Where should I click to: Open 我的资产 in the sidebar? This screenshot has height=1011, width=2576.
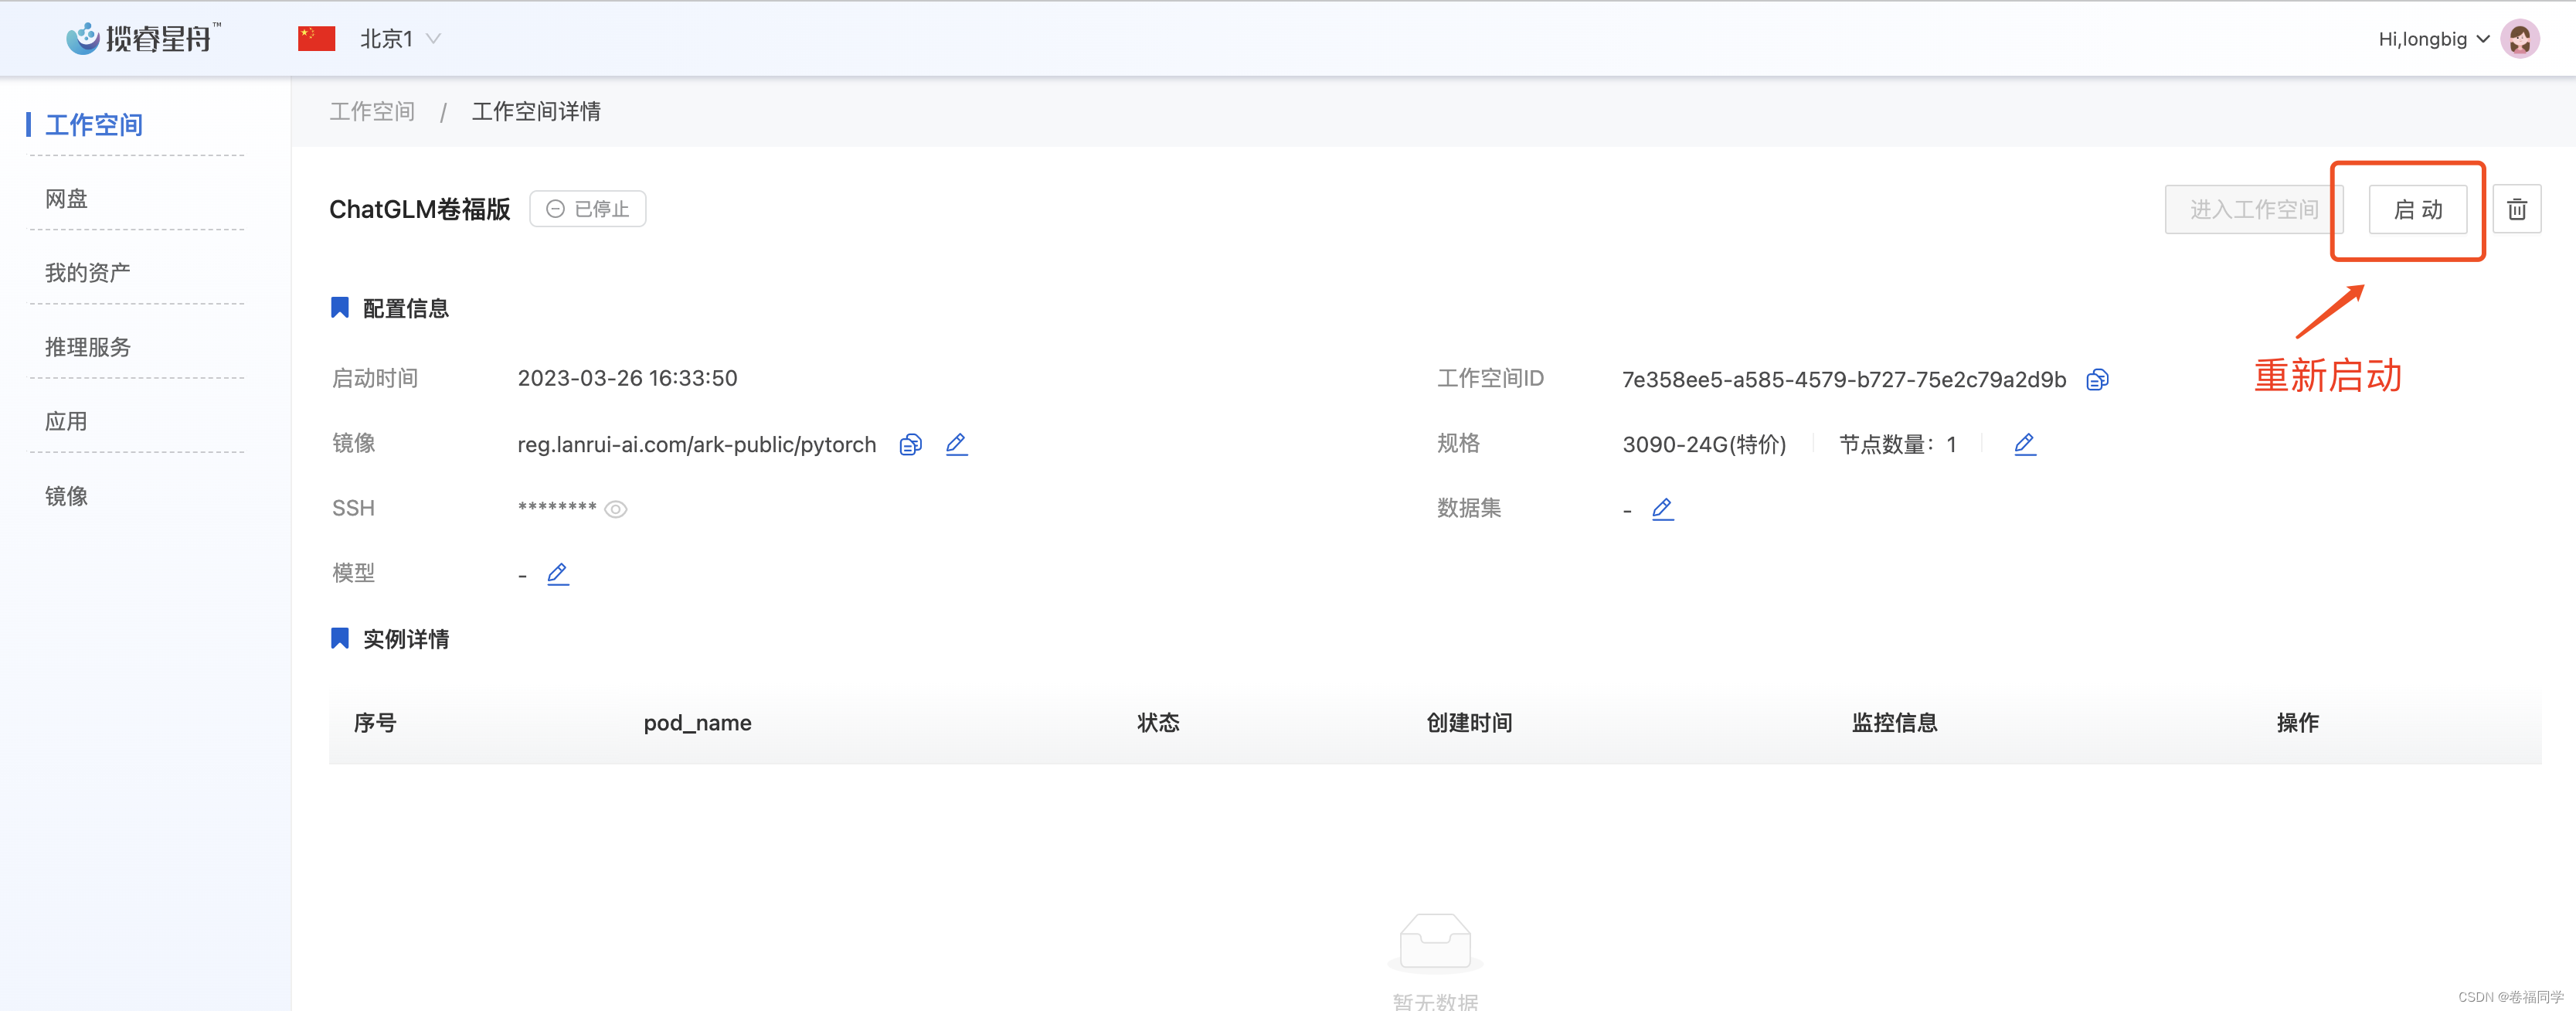(88, 273)
